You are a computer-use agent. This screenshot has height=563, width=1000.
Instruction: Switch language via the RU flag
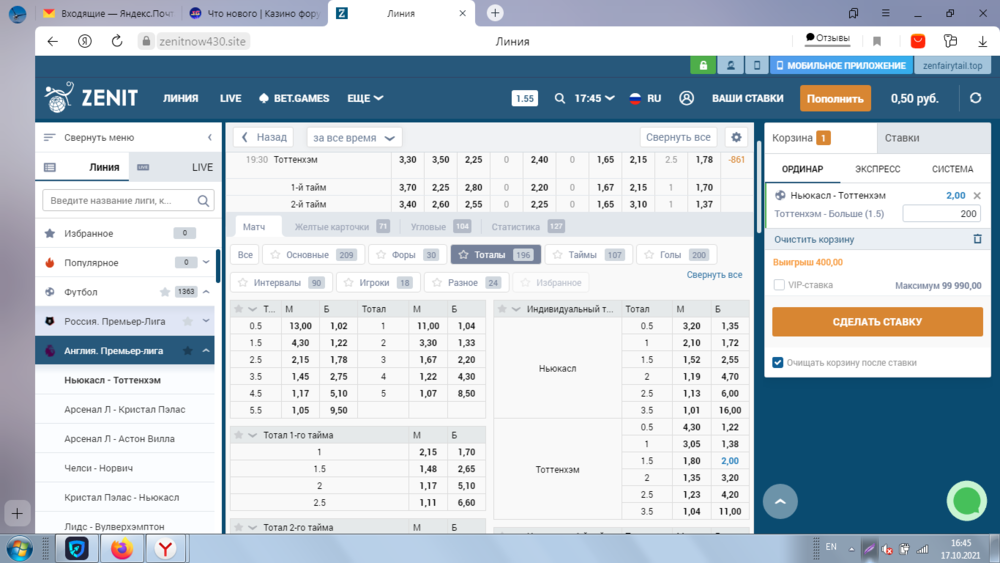click(645, 98)
